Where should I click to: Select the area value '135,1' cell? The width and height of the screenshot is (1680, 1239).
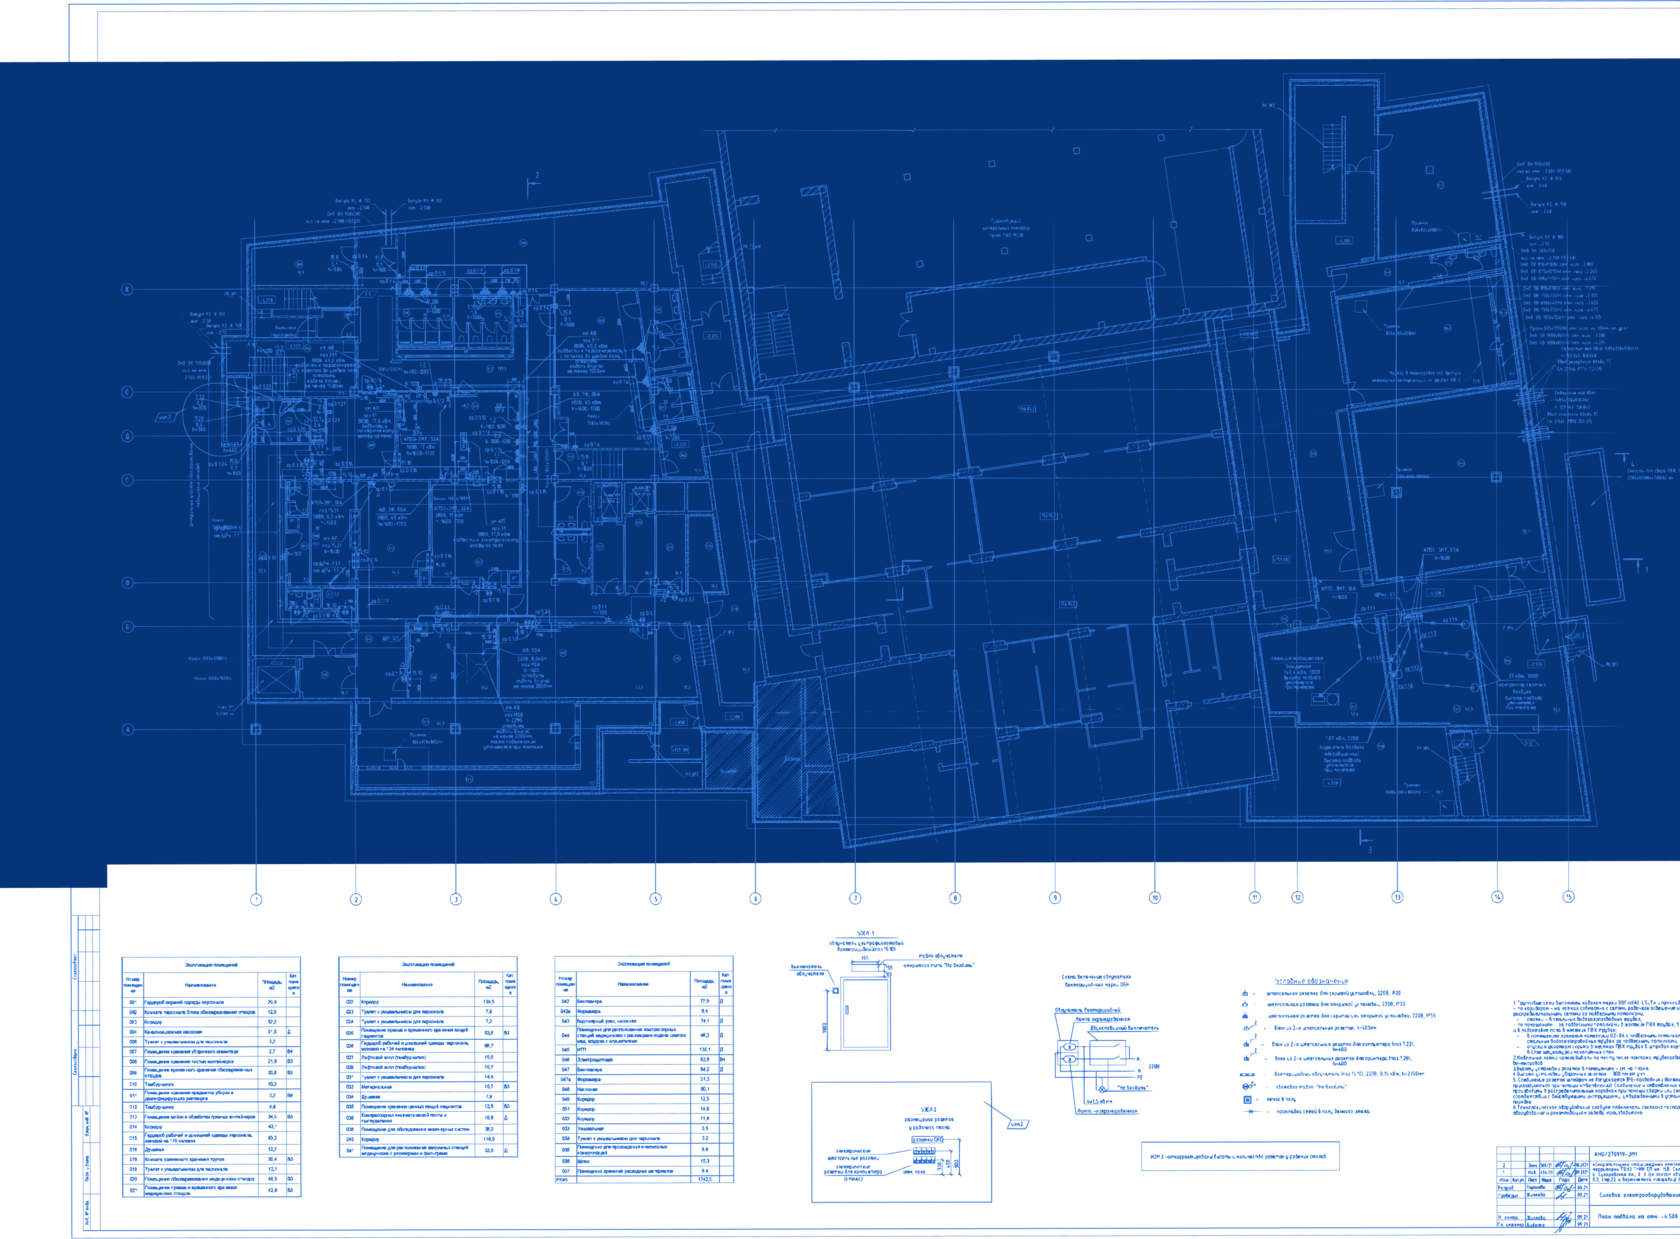(704, 1050)
